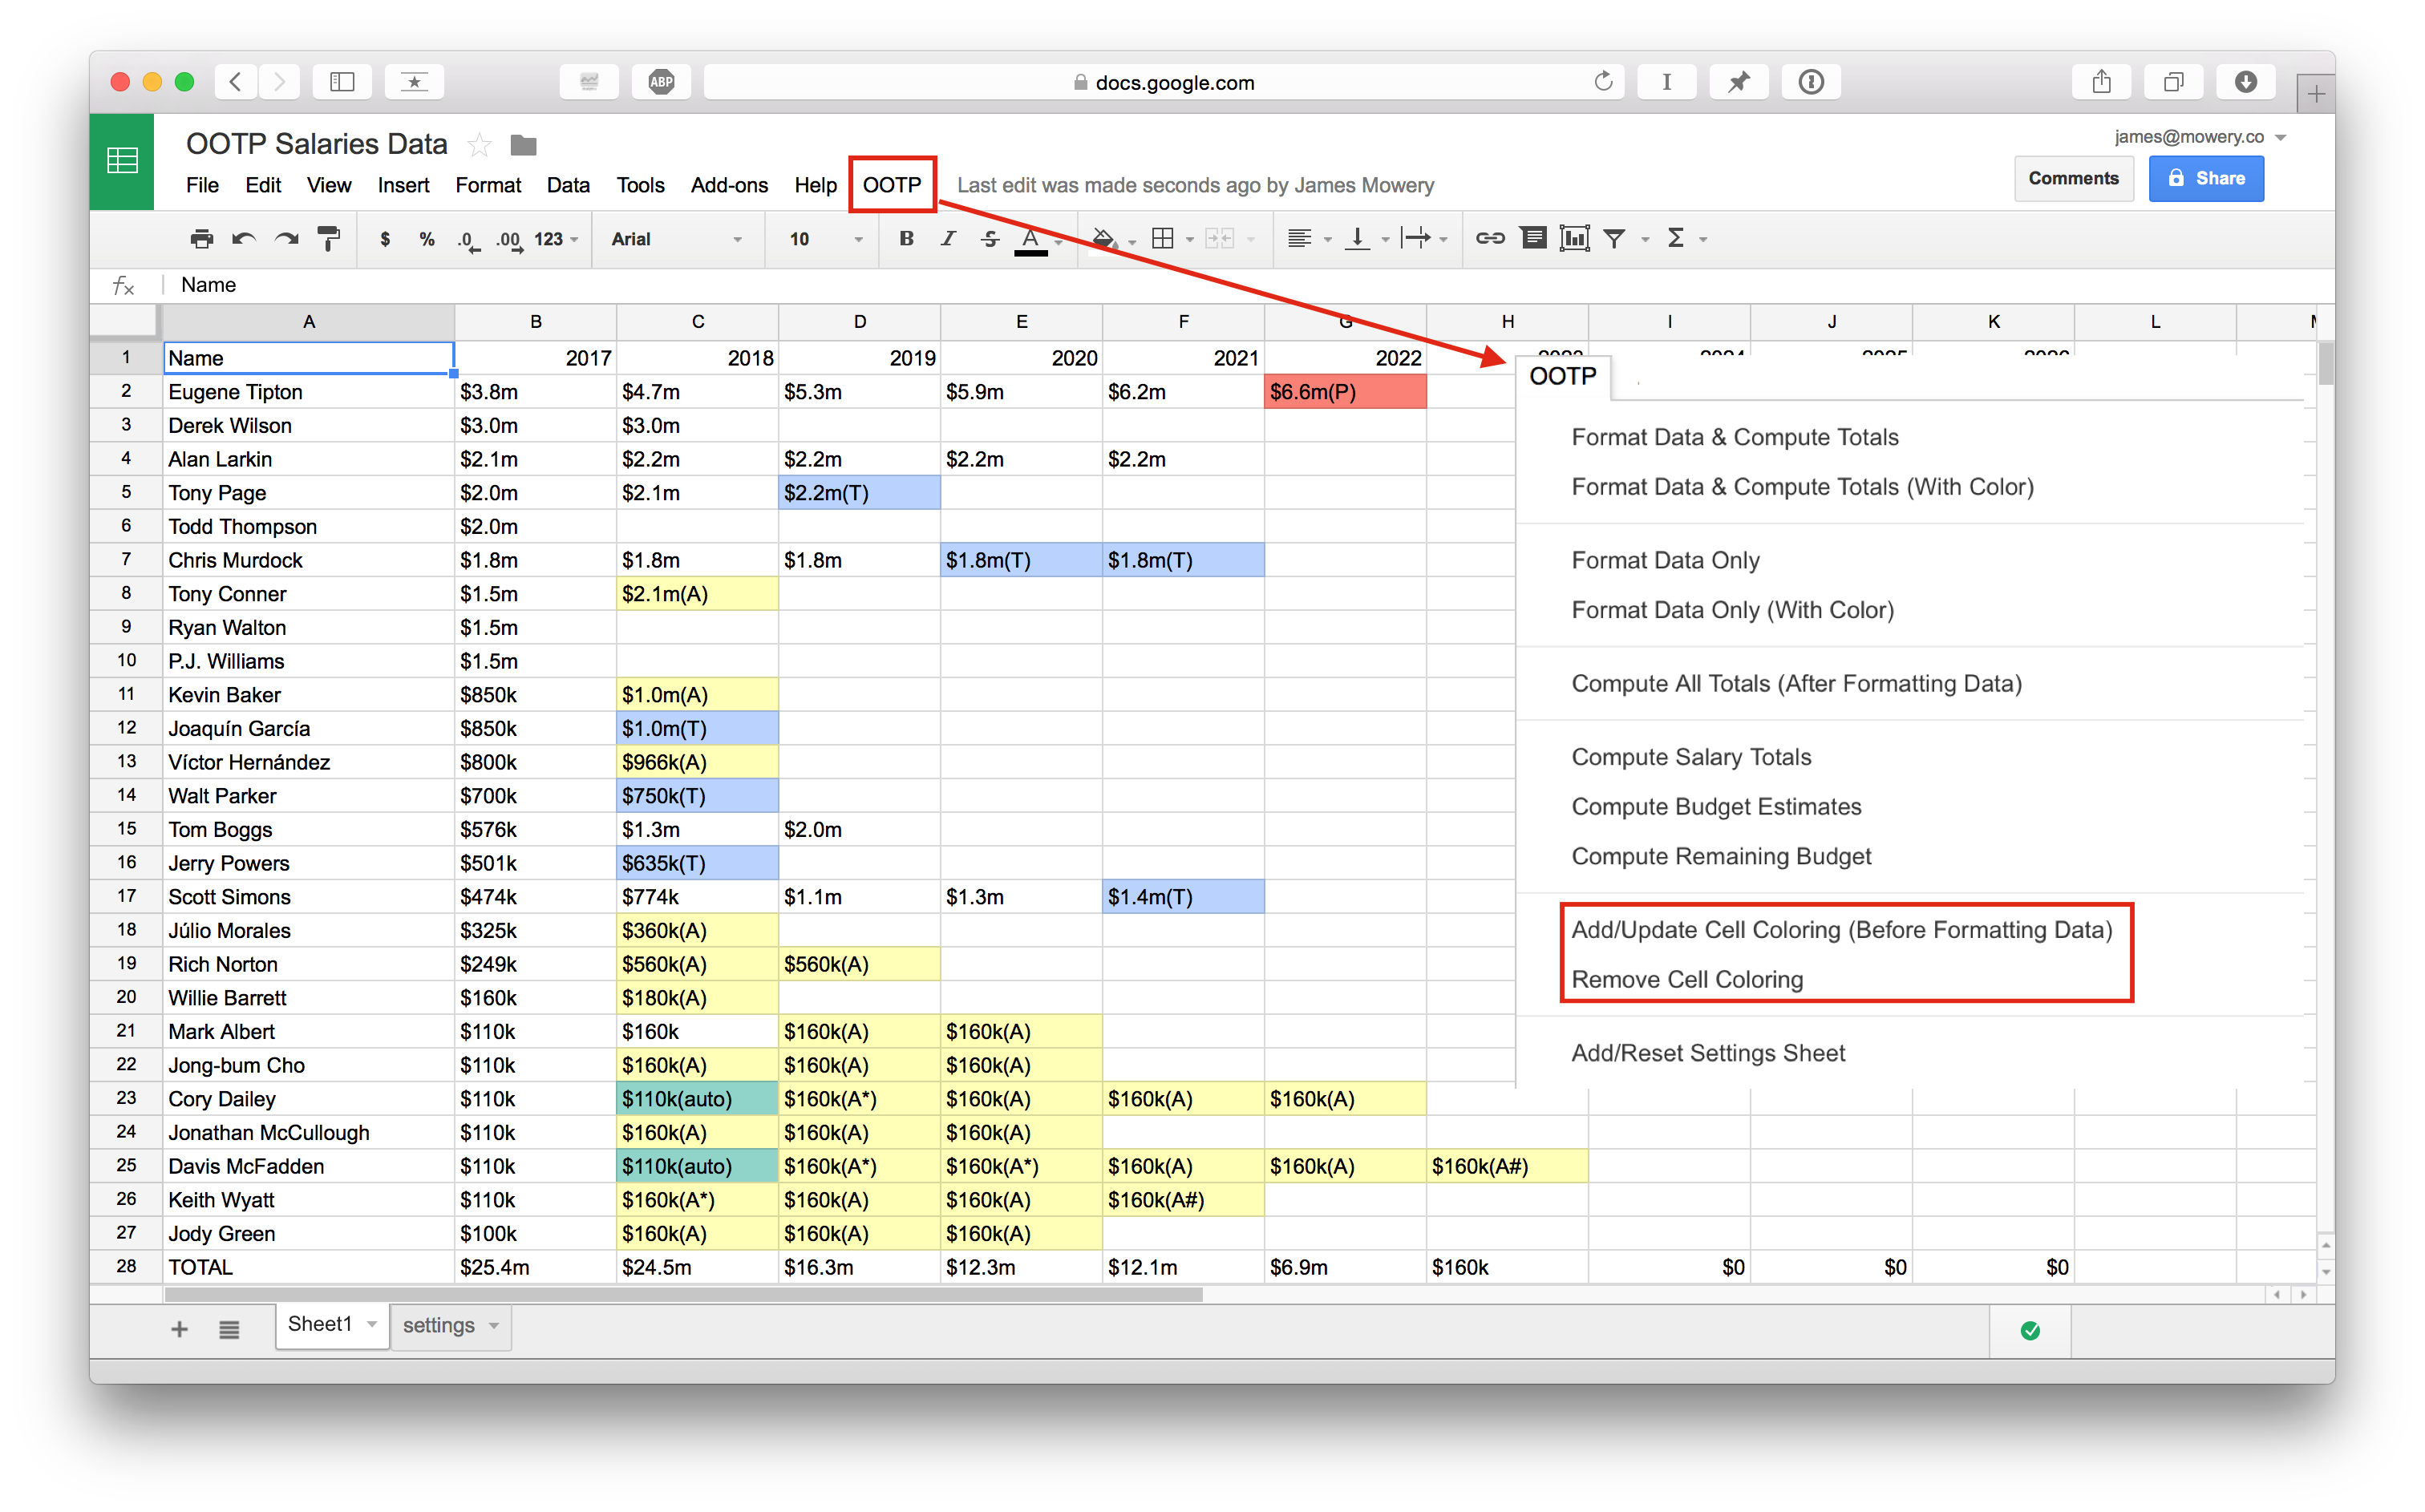Select the Paint format roller icon
This screenshot has height=1512, width=2425.
(328, 239)
